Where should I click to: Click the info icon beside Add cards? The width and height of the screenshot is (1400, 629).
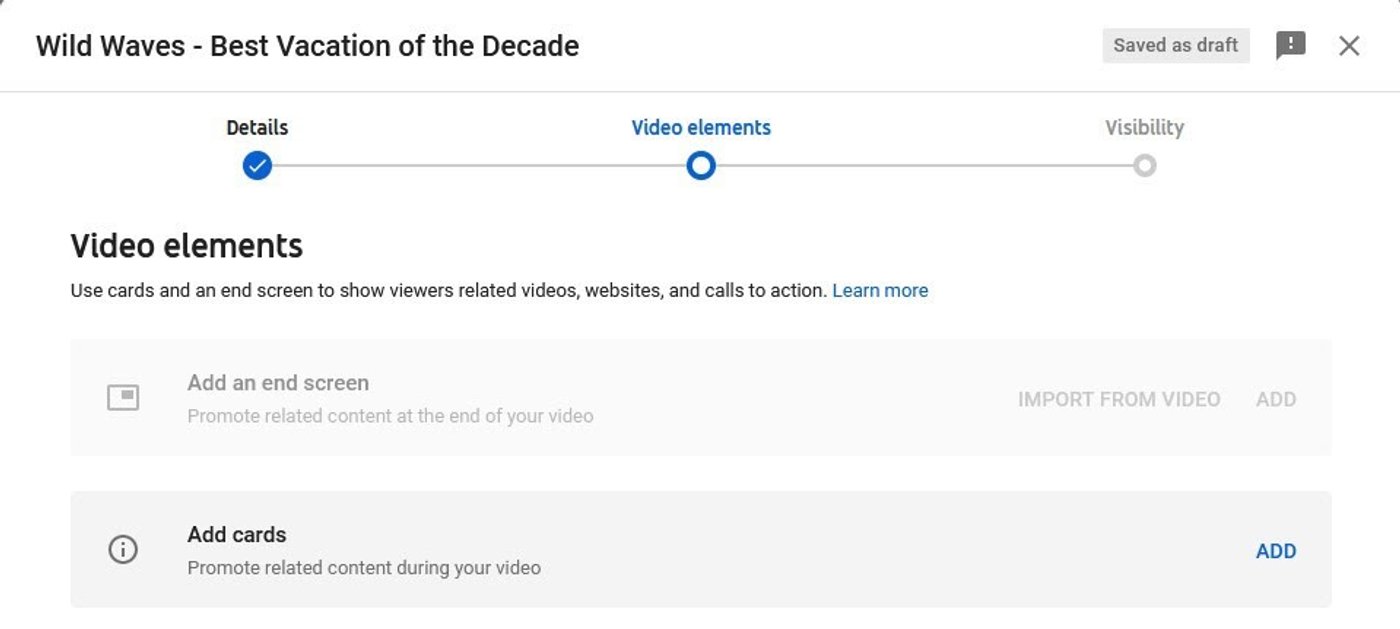point(123,549)
